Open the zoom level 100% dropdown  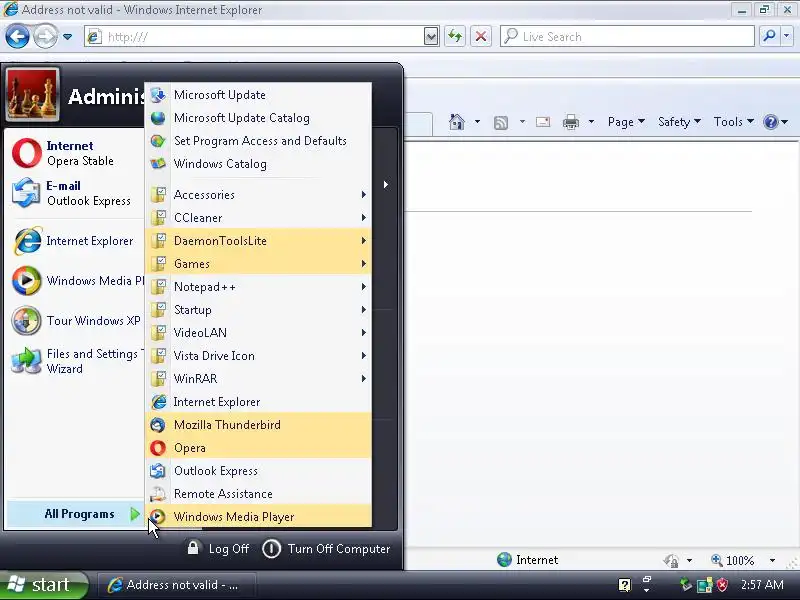tap(772, 560)
